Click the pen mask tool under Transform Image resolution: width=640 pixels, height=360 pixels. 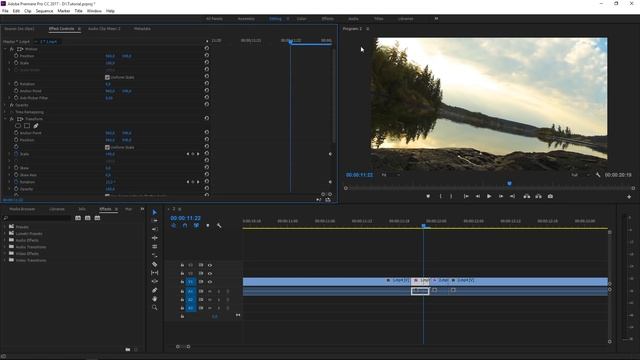(x=36, y=126)
